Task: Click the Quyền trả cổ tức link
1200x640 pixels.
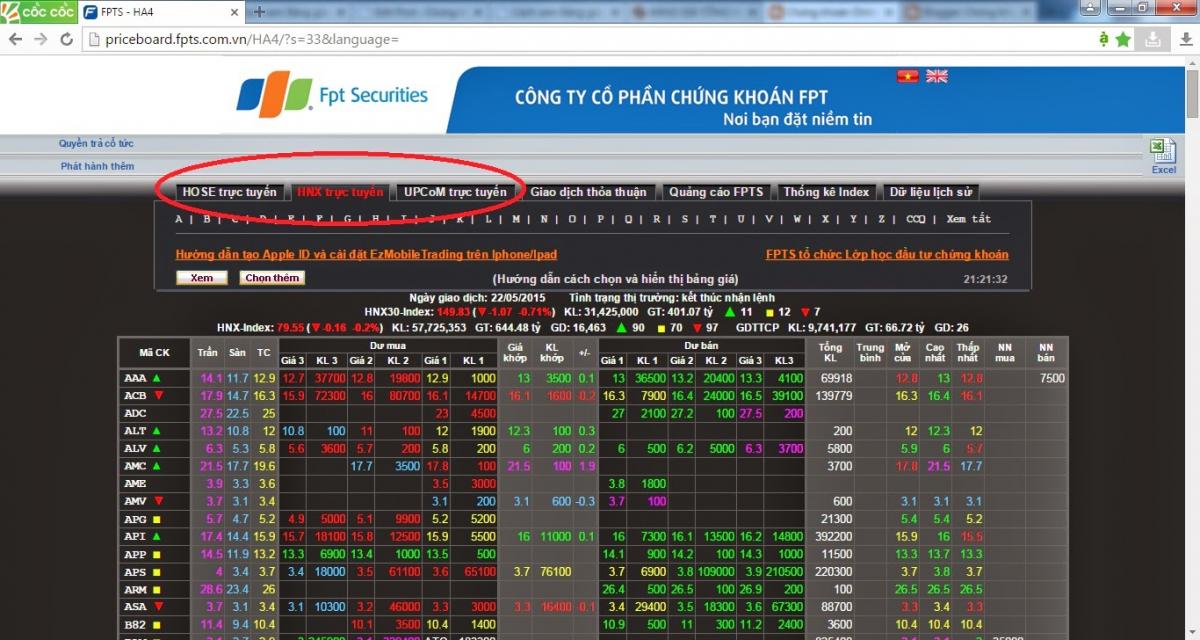Action: [x=96, y=144]
